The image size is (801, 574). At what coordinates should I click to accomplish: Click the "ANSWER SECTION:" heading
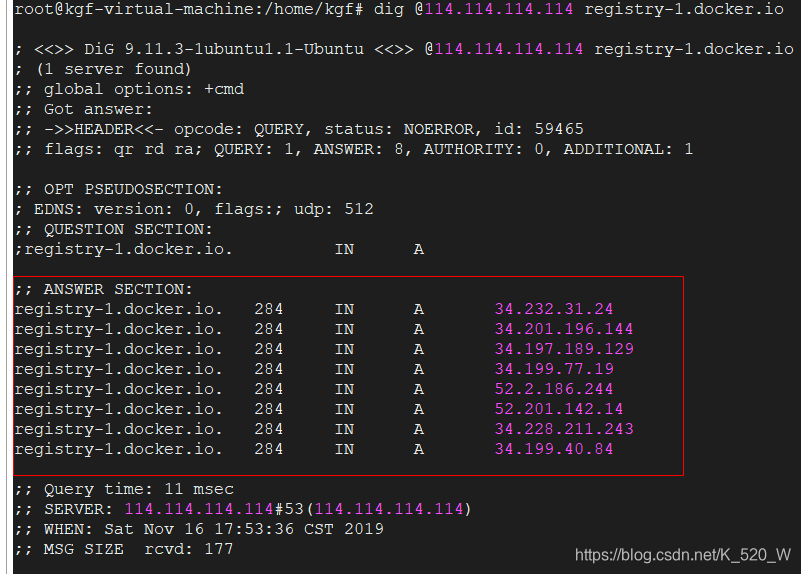pos(104,289)
